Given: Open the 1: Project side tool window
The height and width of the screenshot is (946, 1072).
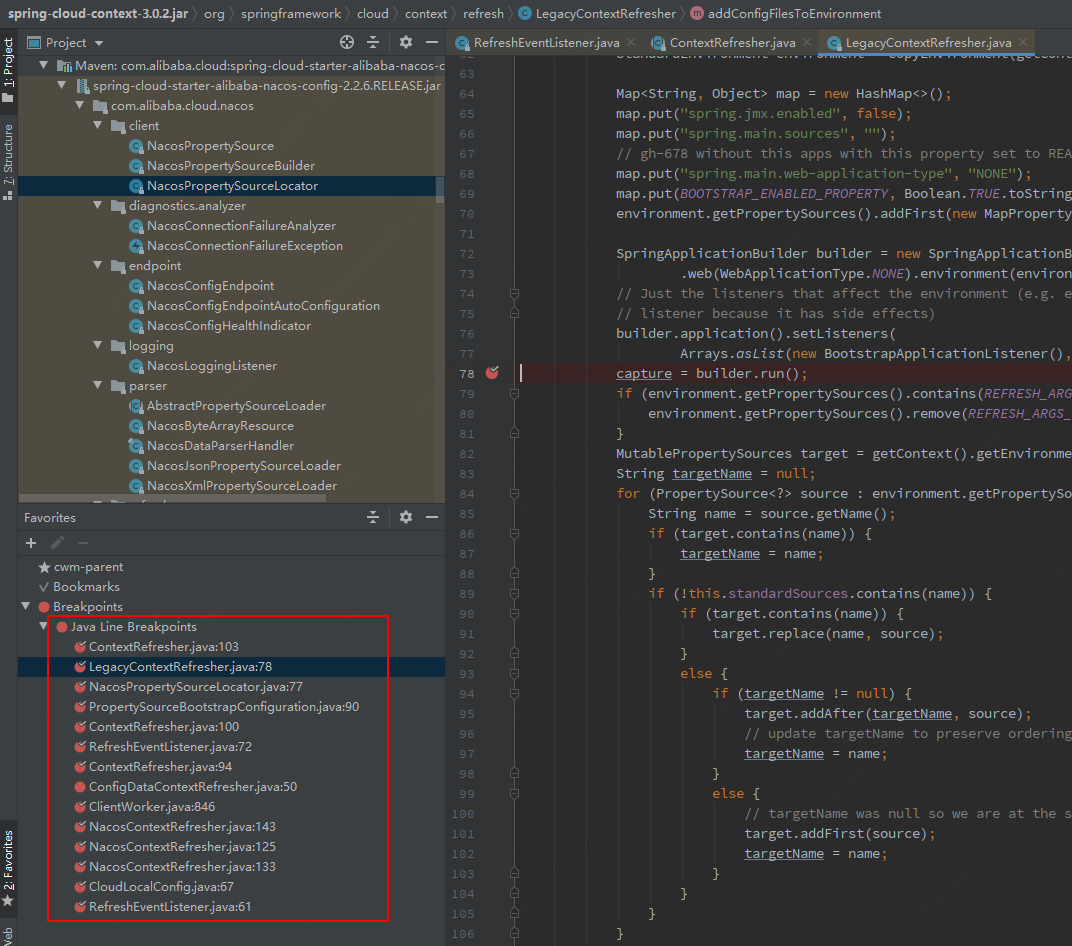Looking at the screenshot, I should [x=8, y=70].
